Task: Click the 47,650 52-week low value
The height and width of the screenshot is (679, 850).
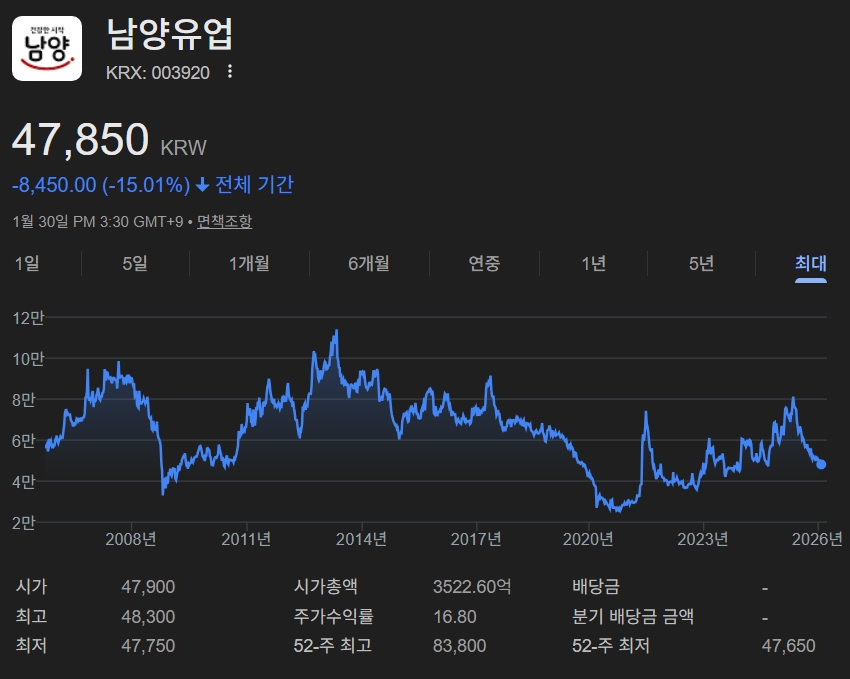Action: [788, 646]
